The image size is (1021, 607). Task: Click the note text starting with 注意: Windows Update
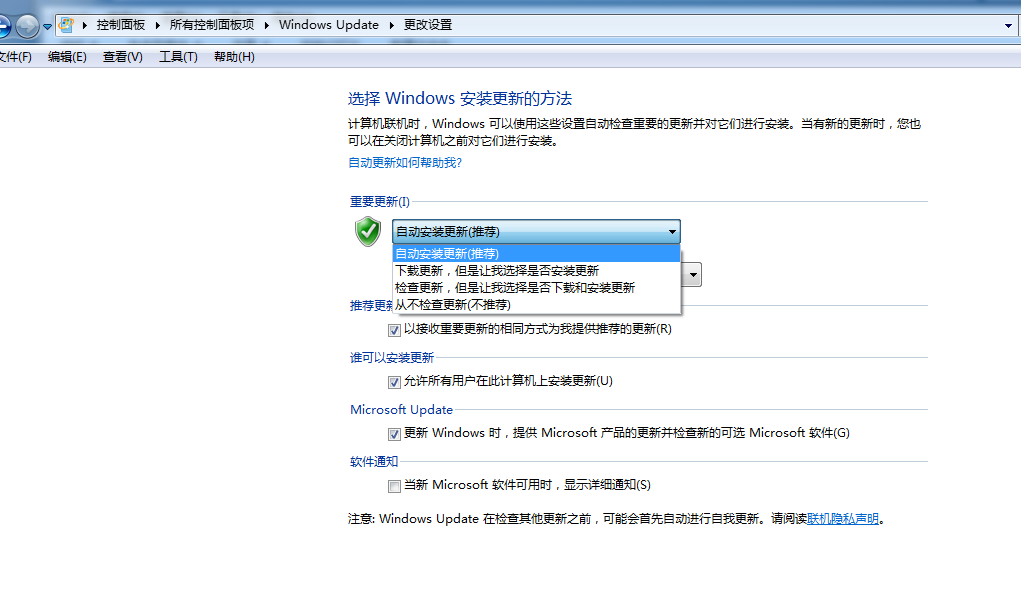coord(616,519)
